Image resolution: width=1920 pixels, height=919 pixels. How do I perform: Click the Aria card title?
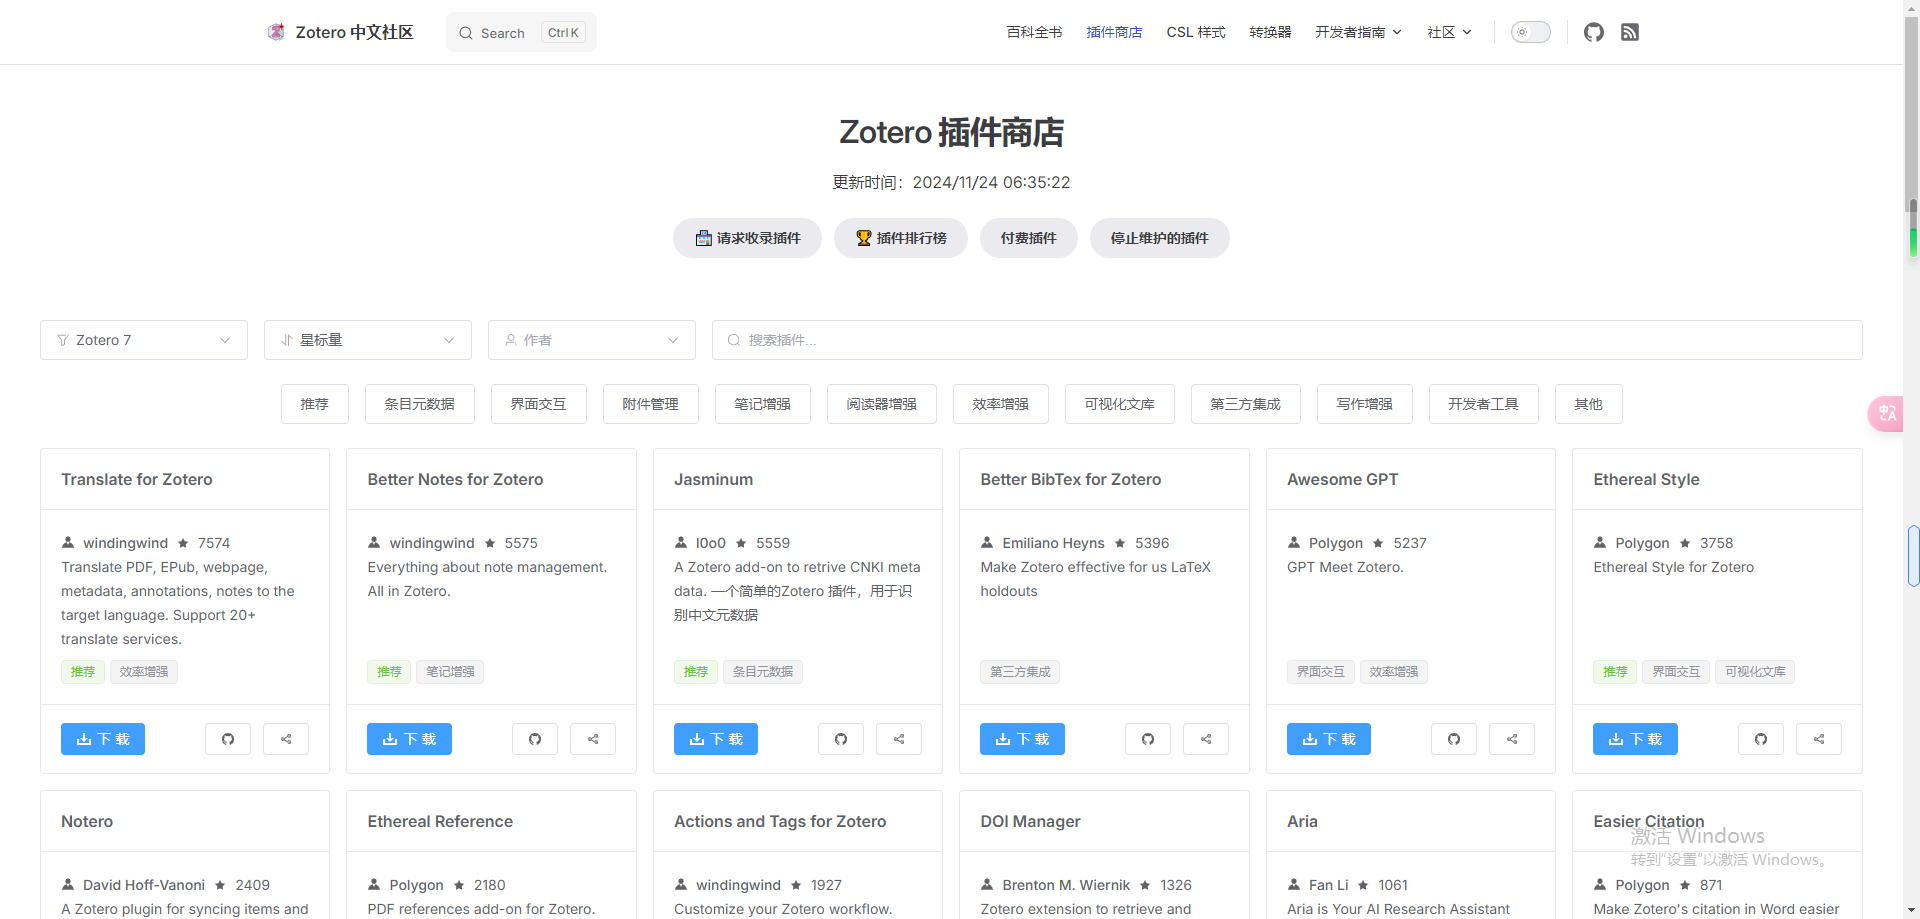coord(1302,821)
